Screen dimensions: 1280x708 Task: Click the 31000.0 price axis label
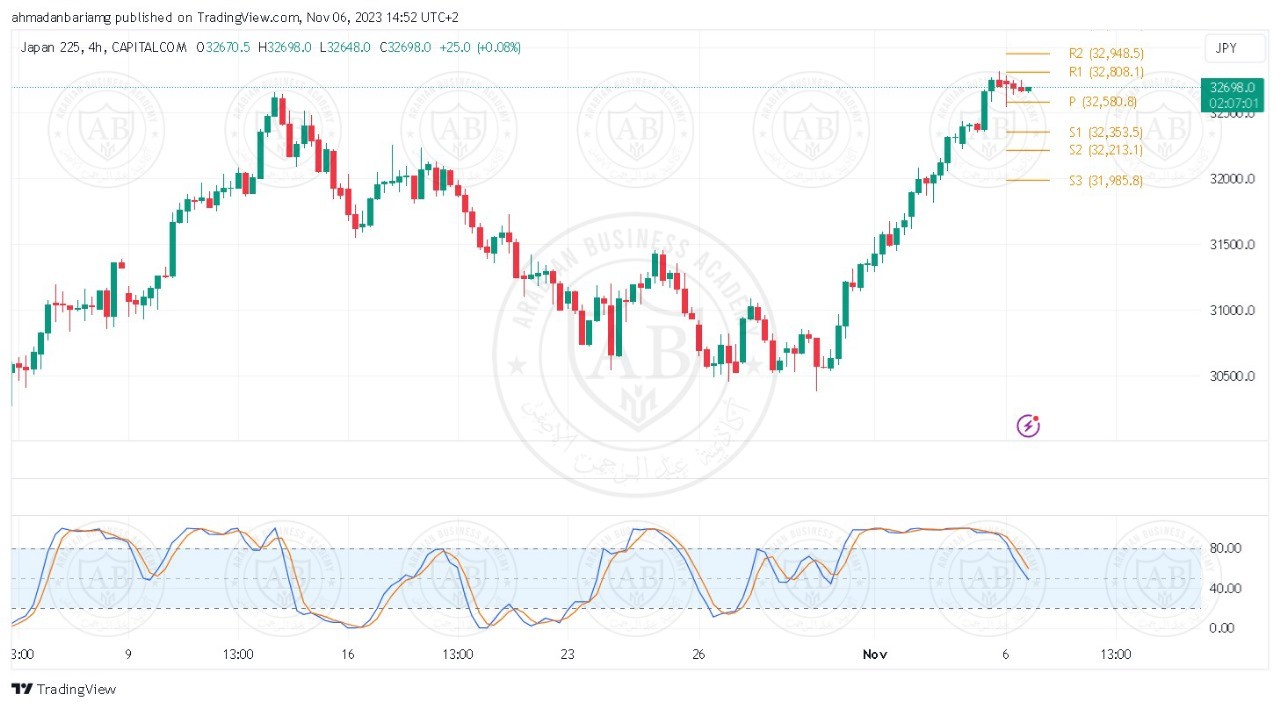click(x=1231, y=311)
